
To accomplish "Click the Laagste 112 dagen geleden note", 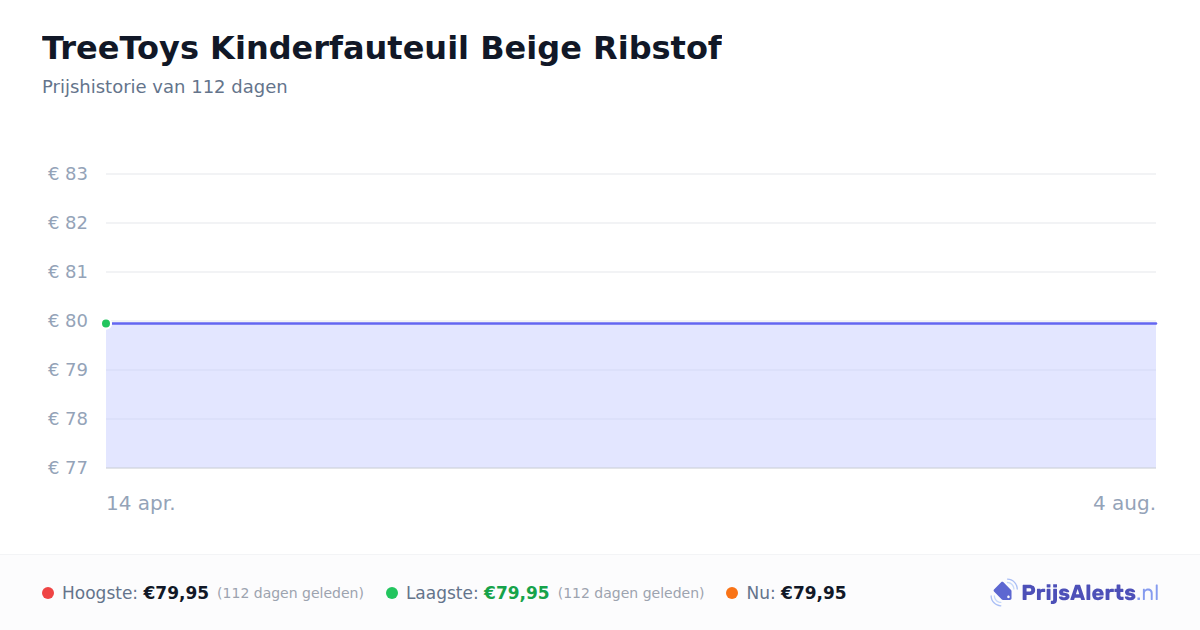I will [x=631, y=593].
